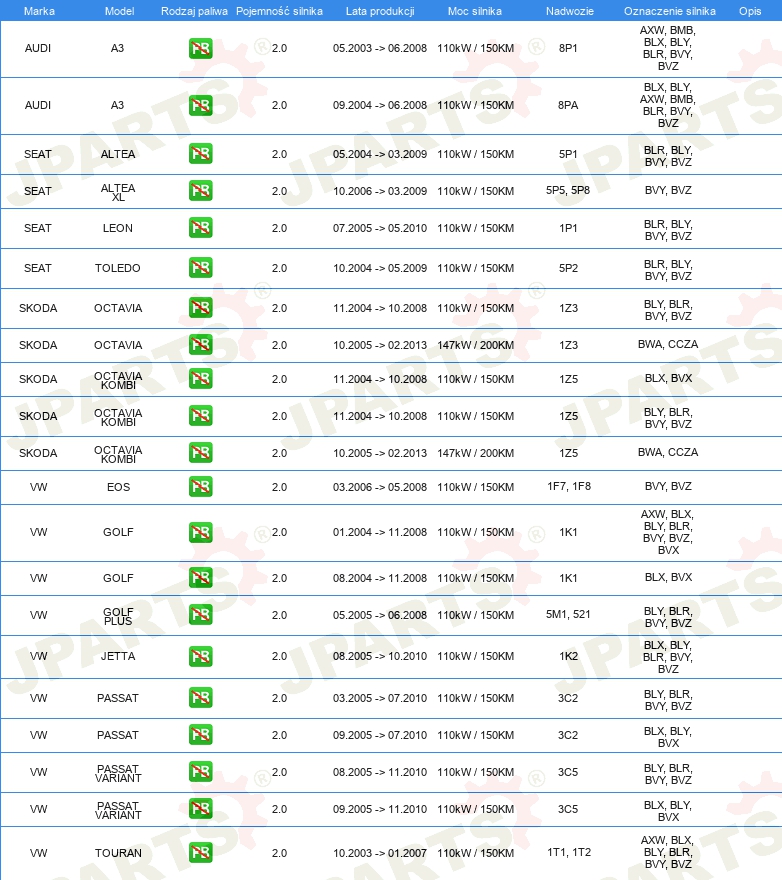Click the petrol icon in the AUDI A3 8P1 row
782x880 pixels.
pyautogui.click(x=200, y=48)
